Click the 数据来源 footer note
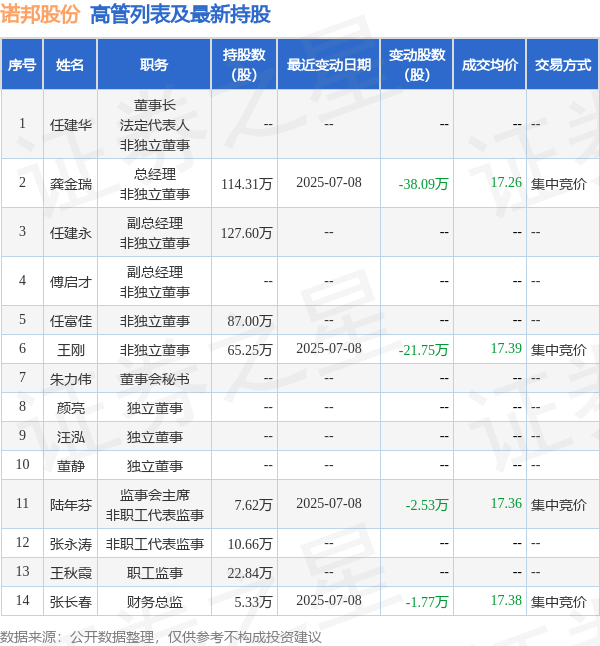The image size is (600, 646). tap(160, 637)
